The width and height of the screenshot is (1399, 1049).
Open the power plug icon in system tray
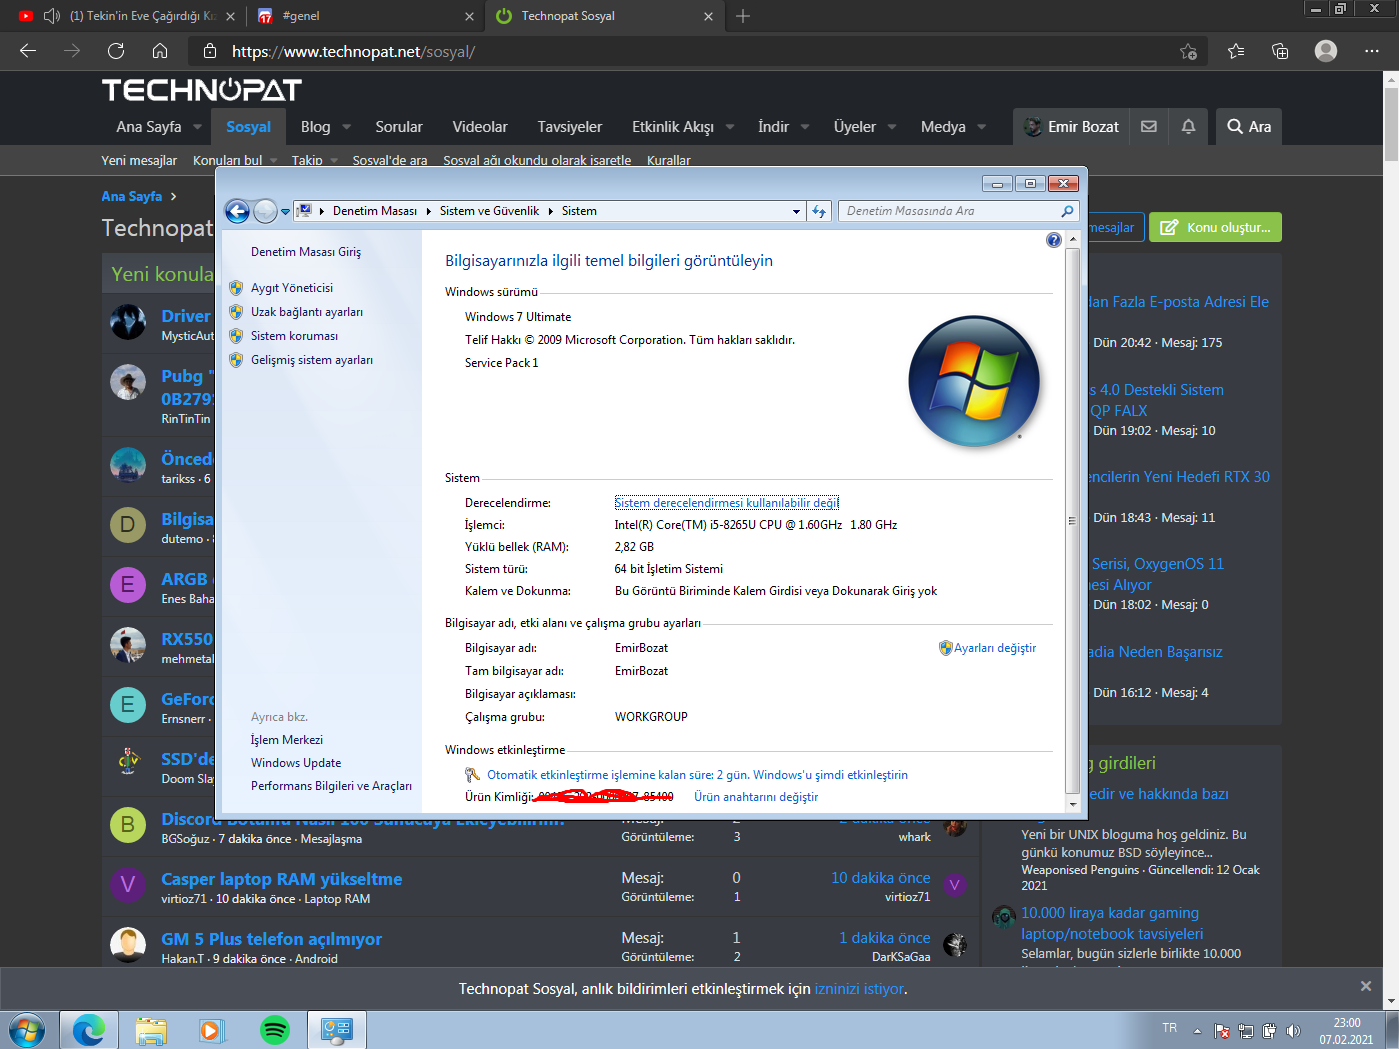click(x=1269, y=1031)
